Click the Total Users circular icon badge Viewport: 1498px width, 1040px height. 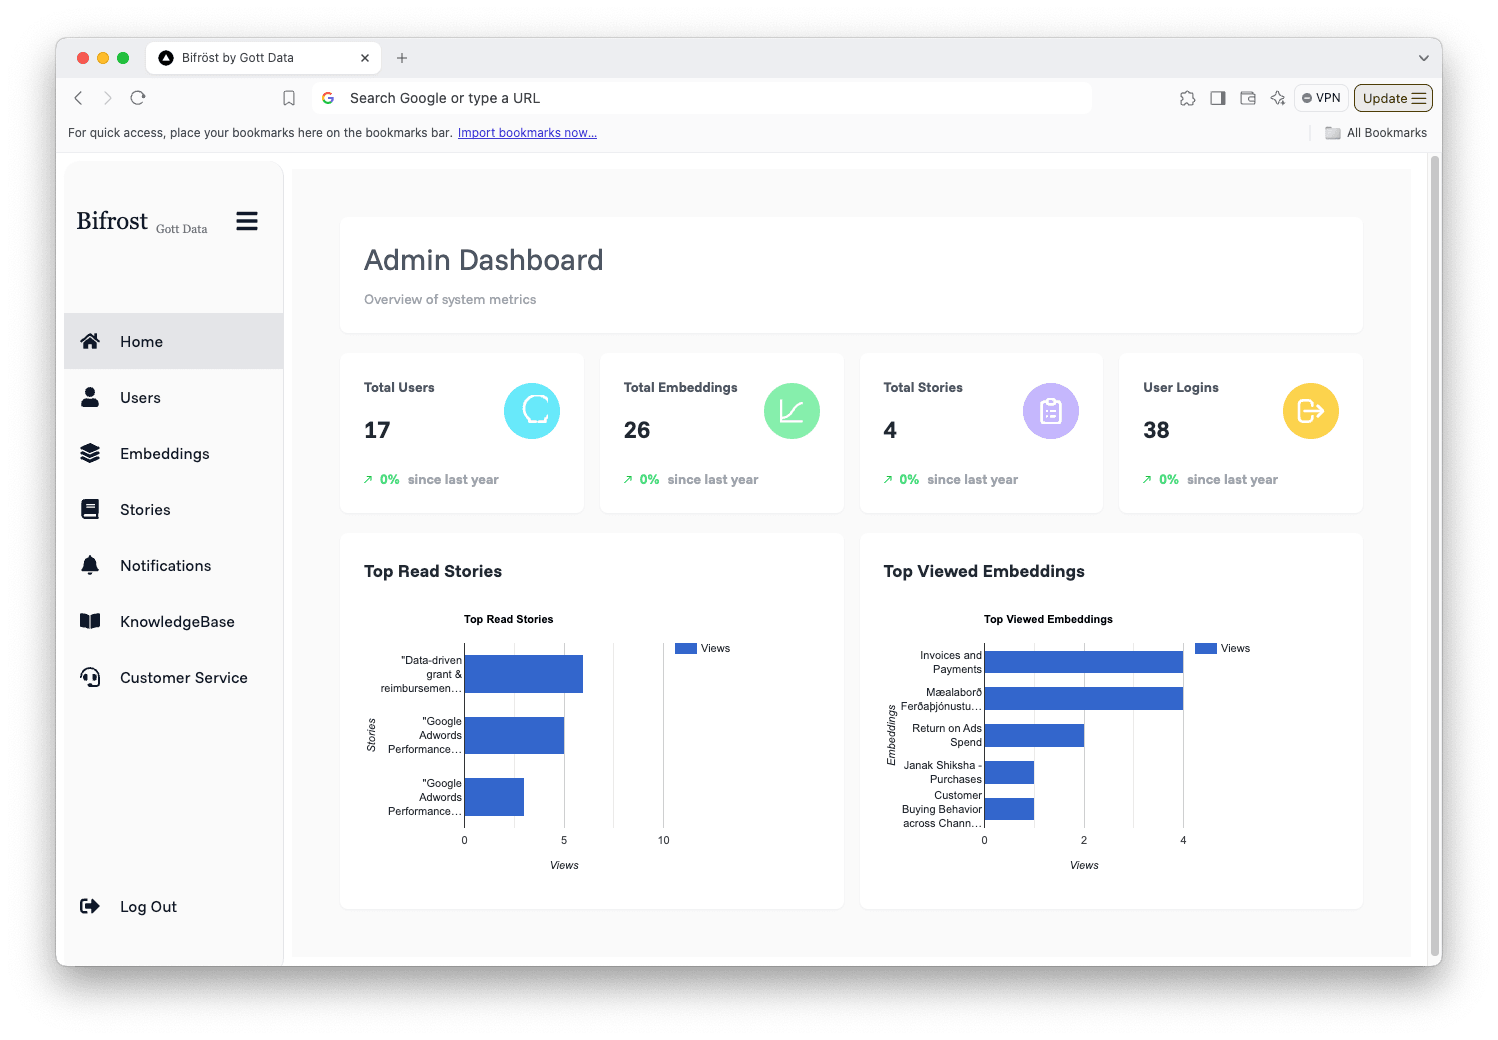tap(531, 410)
